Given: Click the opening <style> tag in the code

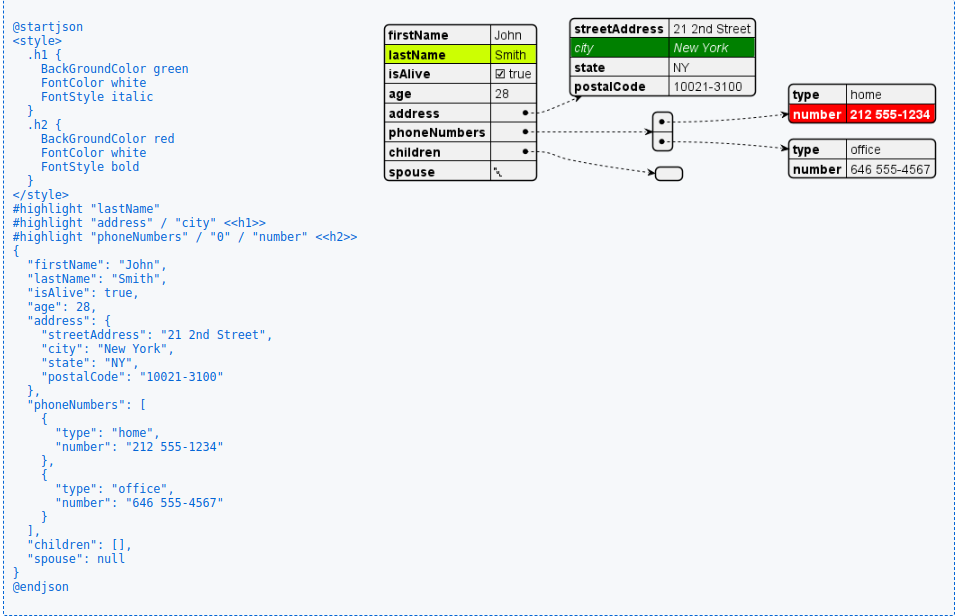Looking at the screenshot, I should click(37, 41).
